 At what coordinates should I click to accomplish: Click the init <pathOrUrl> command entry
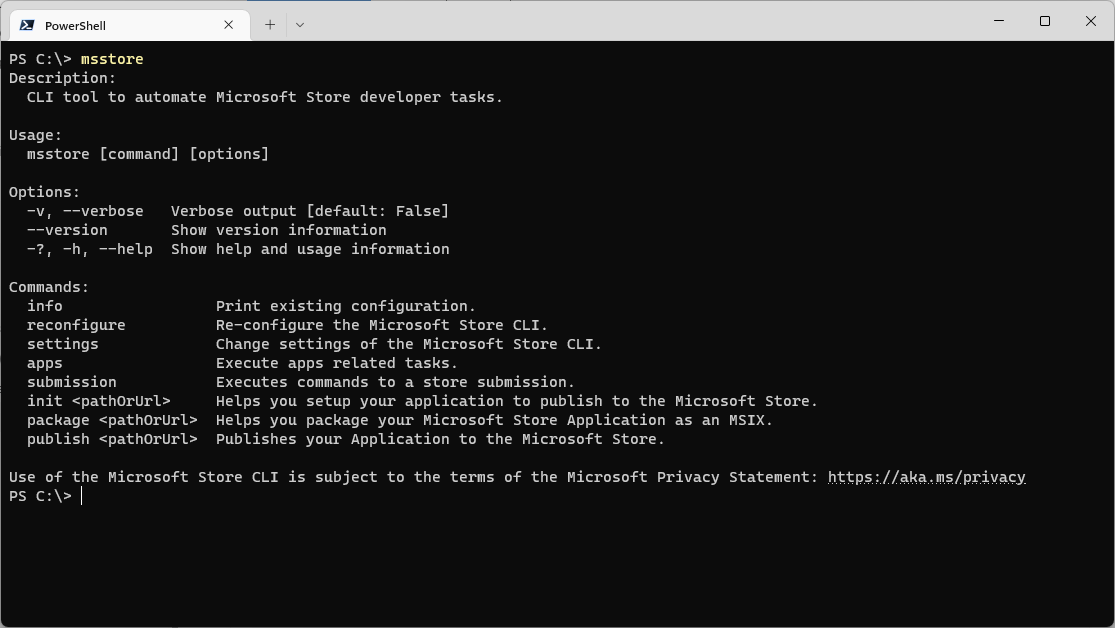pyautogui.click(x=99, y=401)
